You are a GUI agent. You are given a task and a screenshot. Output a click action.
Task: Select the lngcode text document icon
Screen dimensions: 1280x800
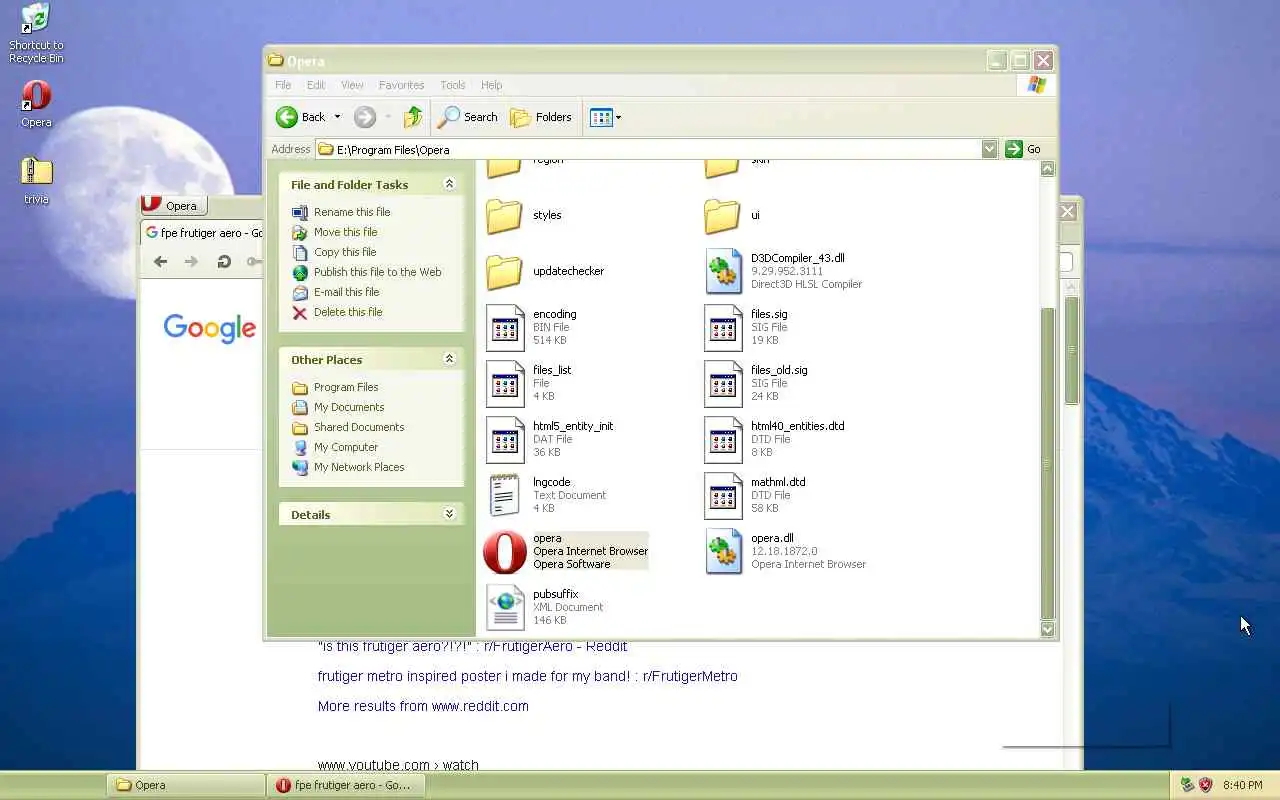(505, 495)
